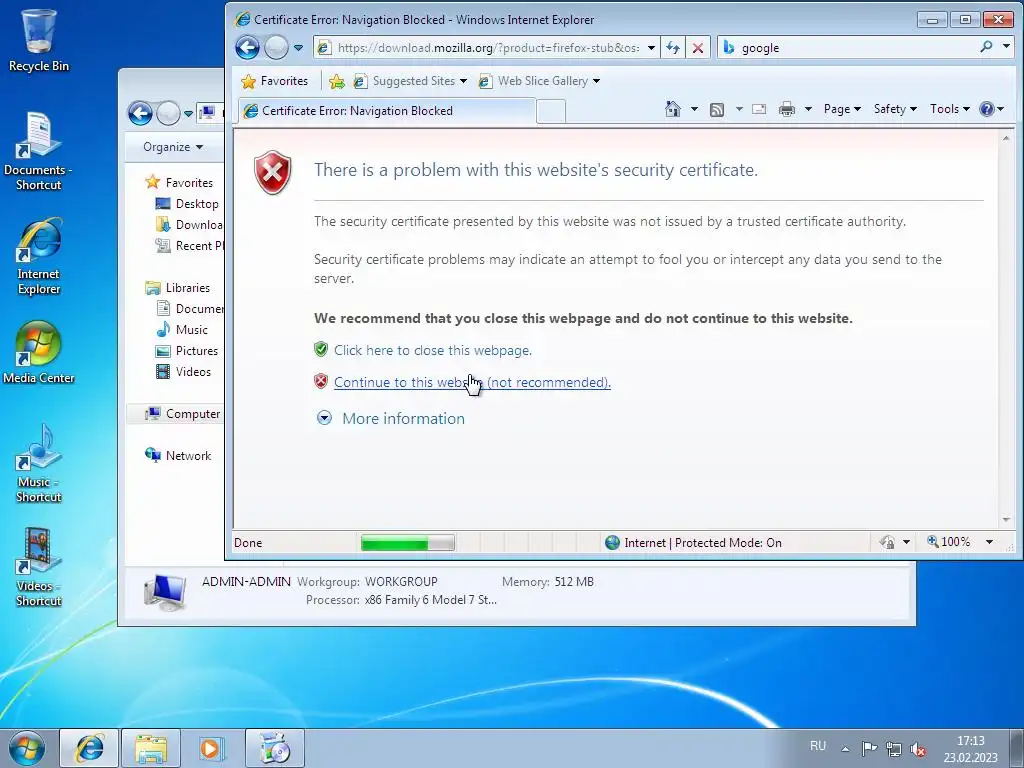The height and width of the screenshot is (768, 1024).
Task: Open the search provider dropdown arrow
Action: click(1006, 46)
